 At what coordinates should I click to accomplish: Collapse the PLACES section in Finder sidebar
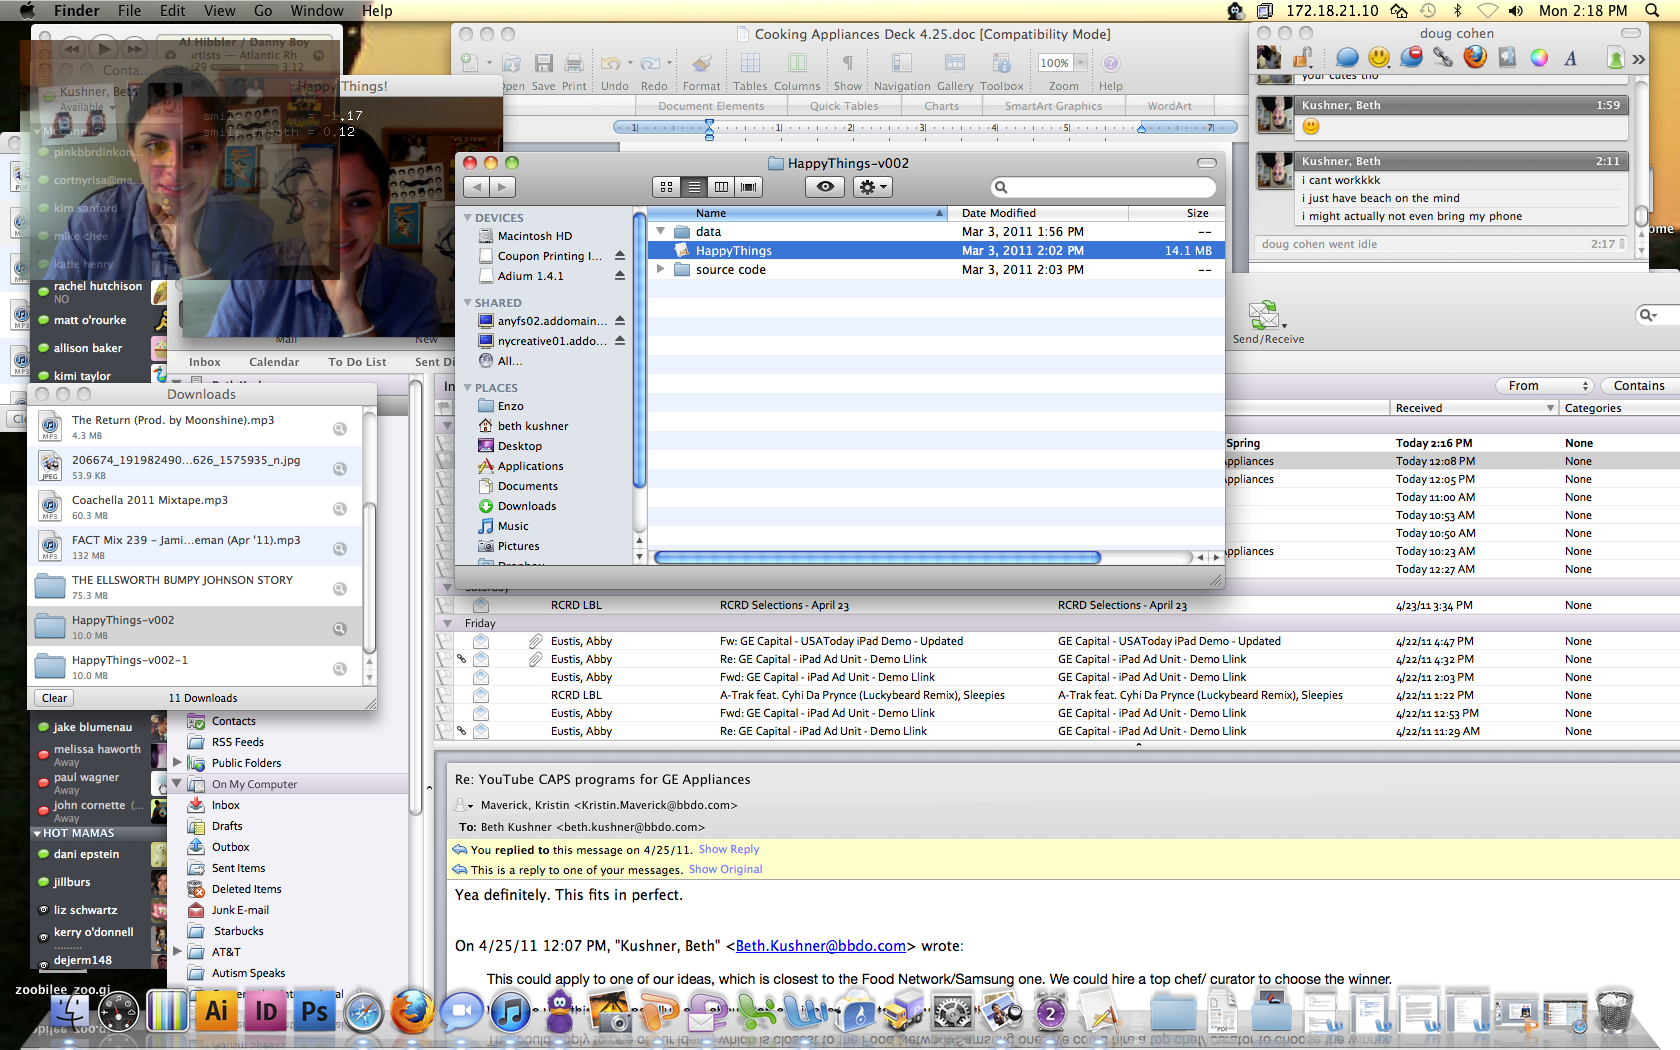[467, 387]
